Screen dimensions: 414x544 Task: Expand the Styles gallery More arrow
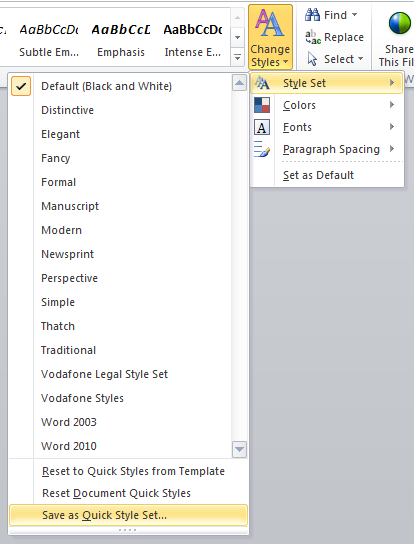tap(237, 58)
